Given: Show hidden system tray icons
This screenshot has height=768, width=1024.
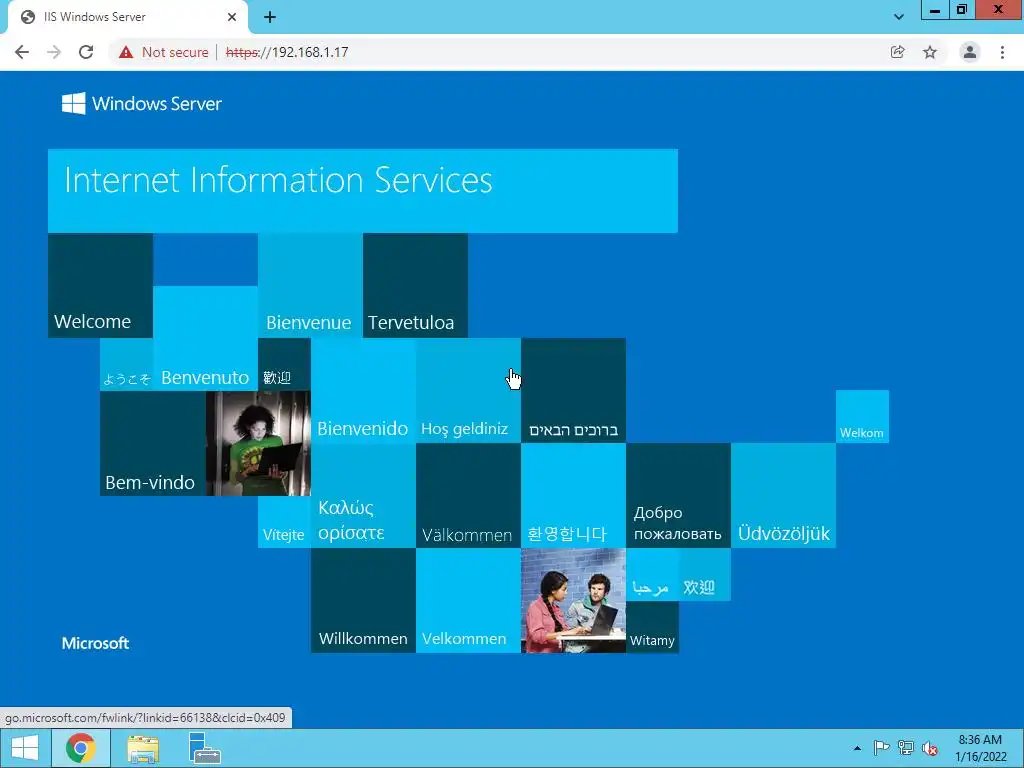Looking at the screenshot, I should pos(857,748).
